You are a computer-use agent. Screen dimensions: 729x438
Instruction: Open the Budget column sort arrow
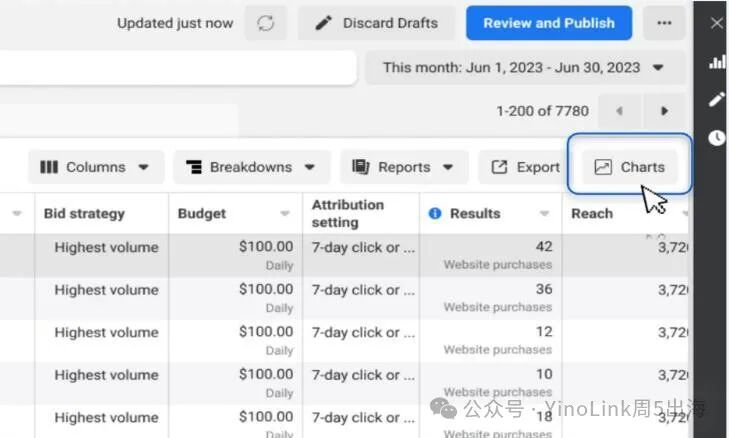(285, 213)
